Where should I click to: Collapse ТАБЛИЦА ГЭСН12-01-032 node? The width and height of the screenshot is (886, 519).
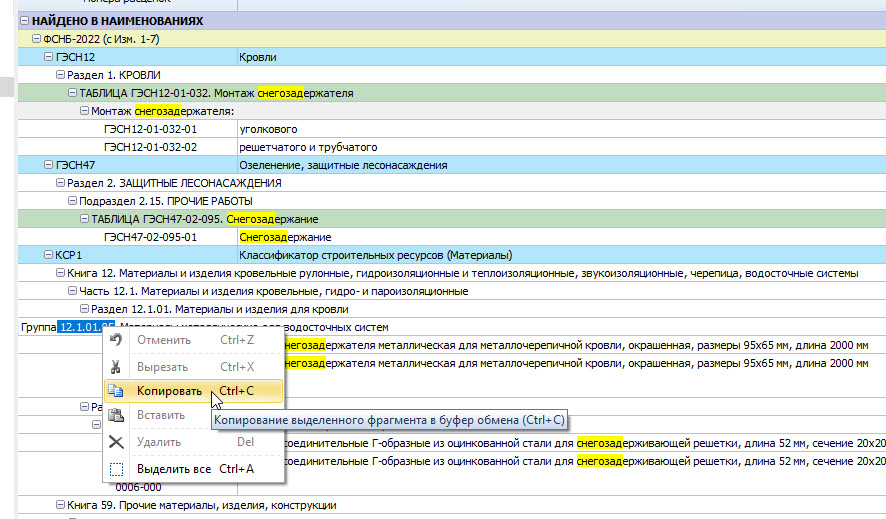click(x=72, y=93)
